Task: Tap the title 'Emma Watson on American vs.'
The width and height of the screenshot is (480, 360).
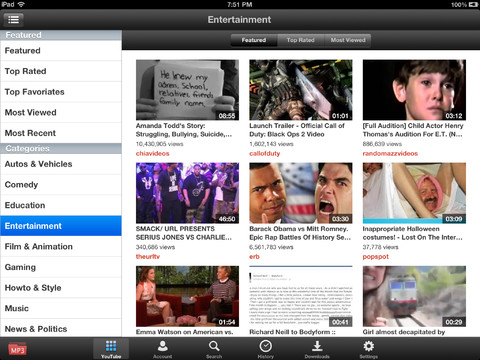Action: click(184, 332)
